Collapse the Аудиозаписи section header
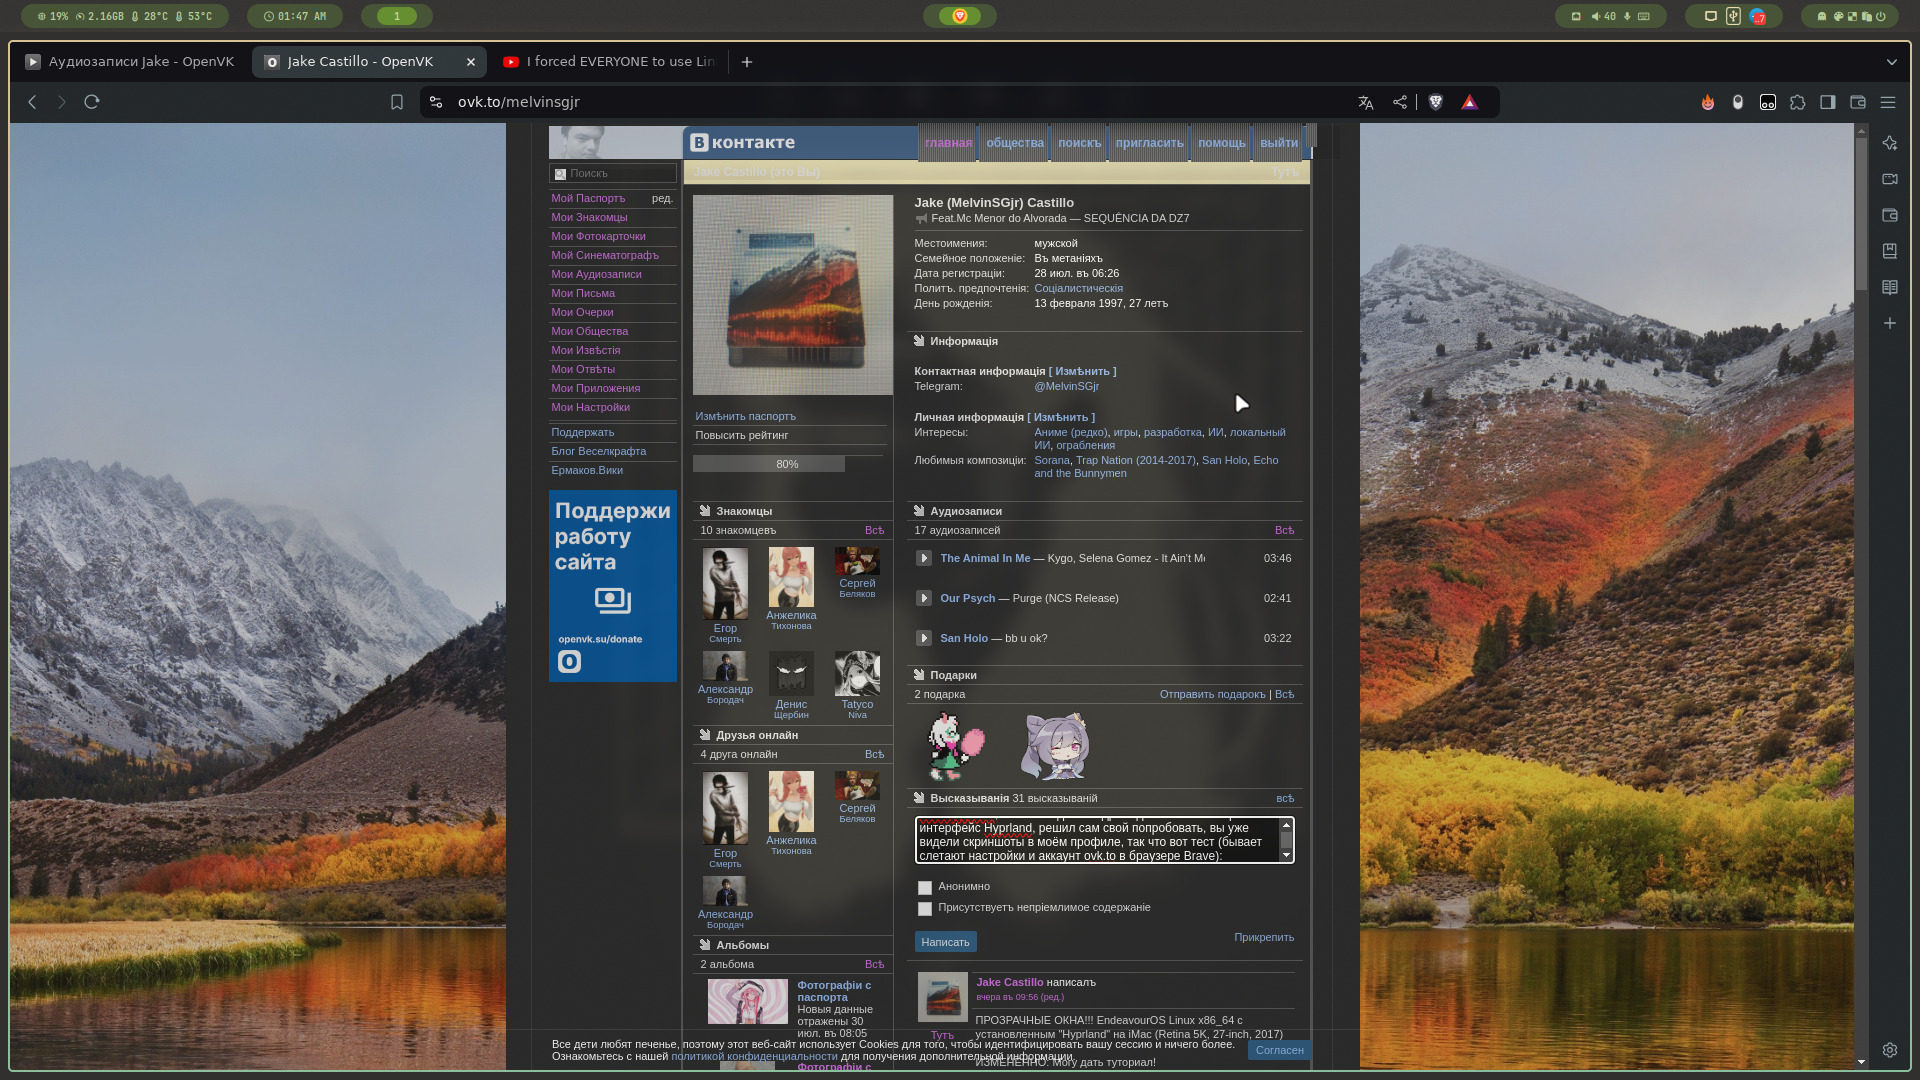1920x1080 pixels. [965, 511]
